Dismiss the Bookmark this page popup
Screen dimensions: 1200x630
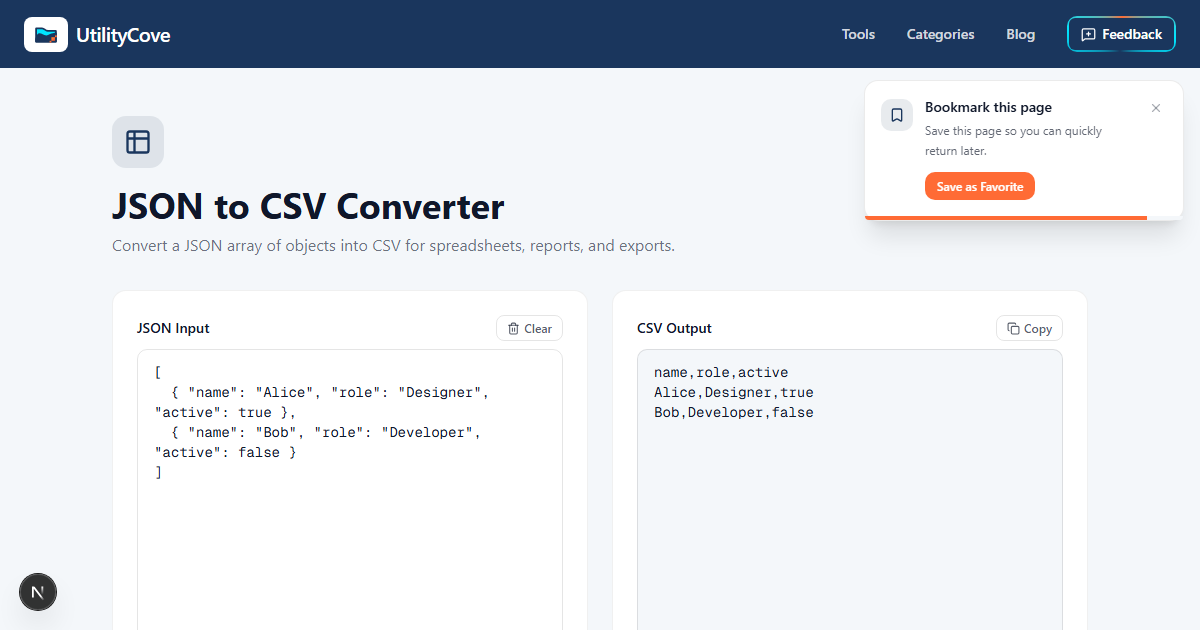[1156, 108]
